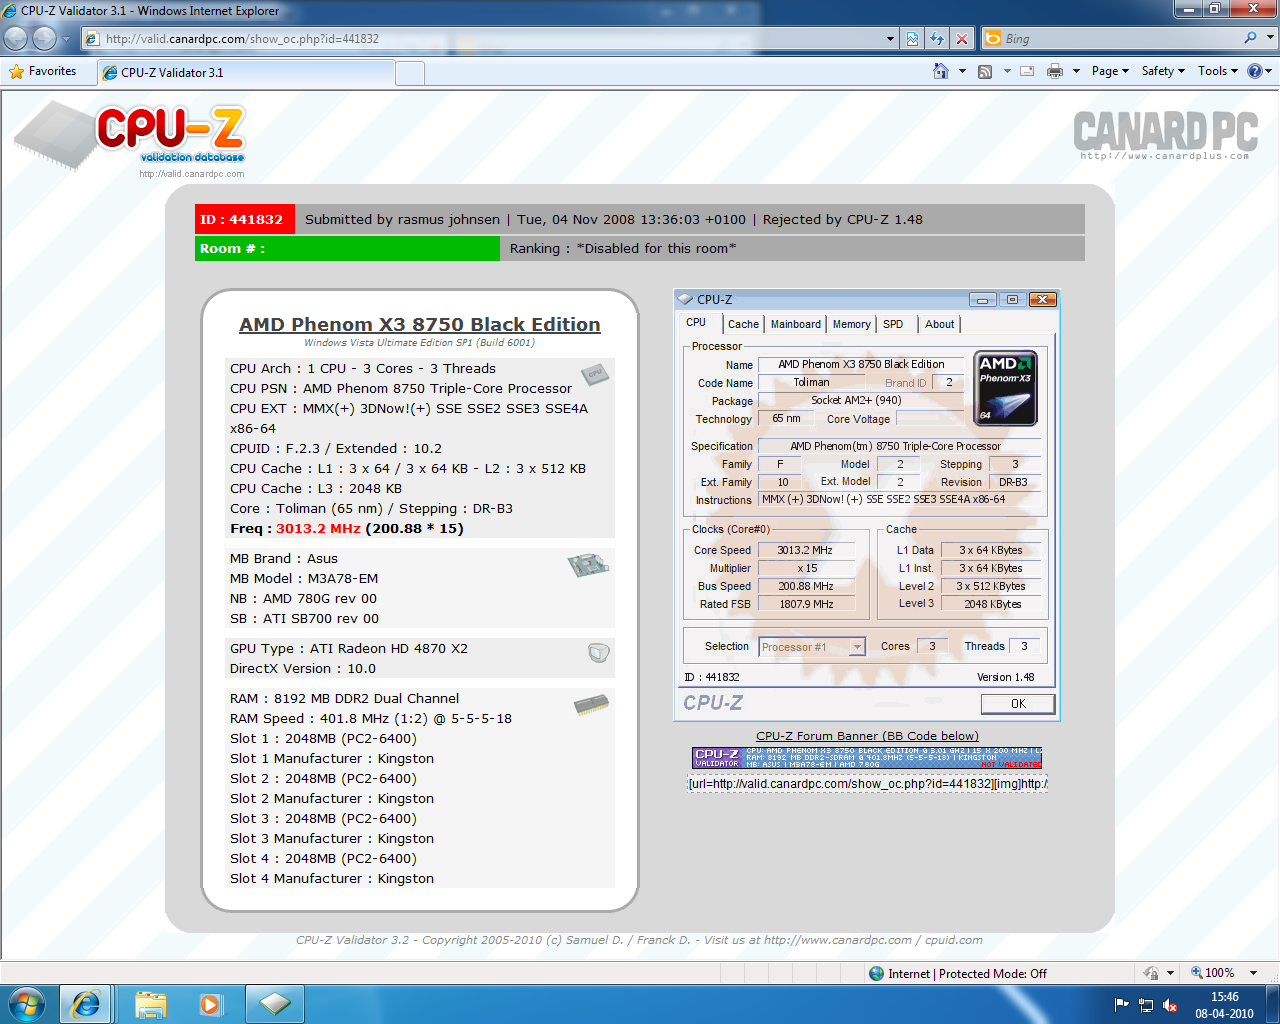Open the Favorites star button
1280x1024 pixels.
click(42, 72)
